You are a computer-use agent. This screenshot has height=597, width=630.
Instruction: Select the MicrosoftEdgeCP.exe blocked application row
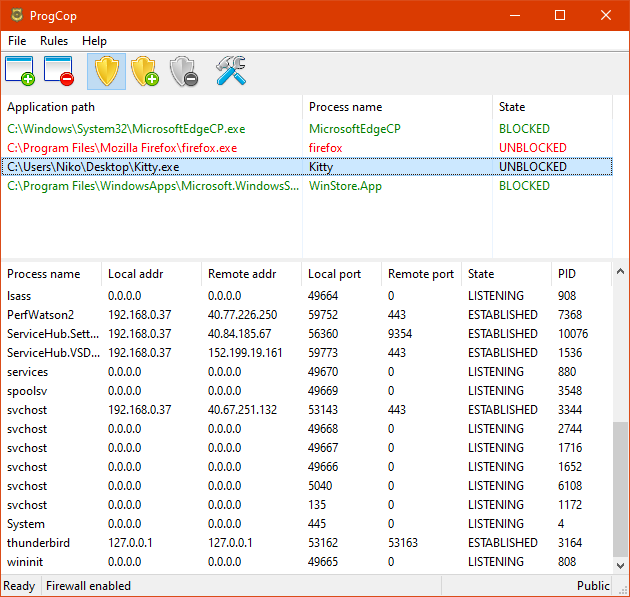(x=126, y=129)
